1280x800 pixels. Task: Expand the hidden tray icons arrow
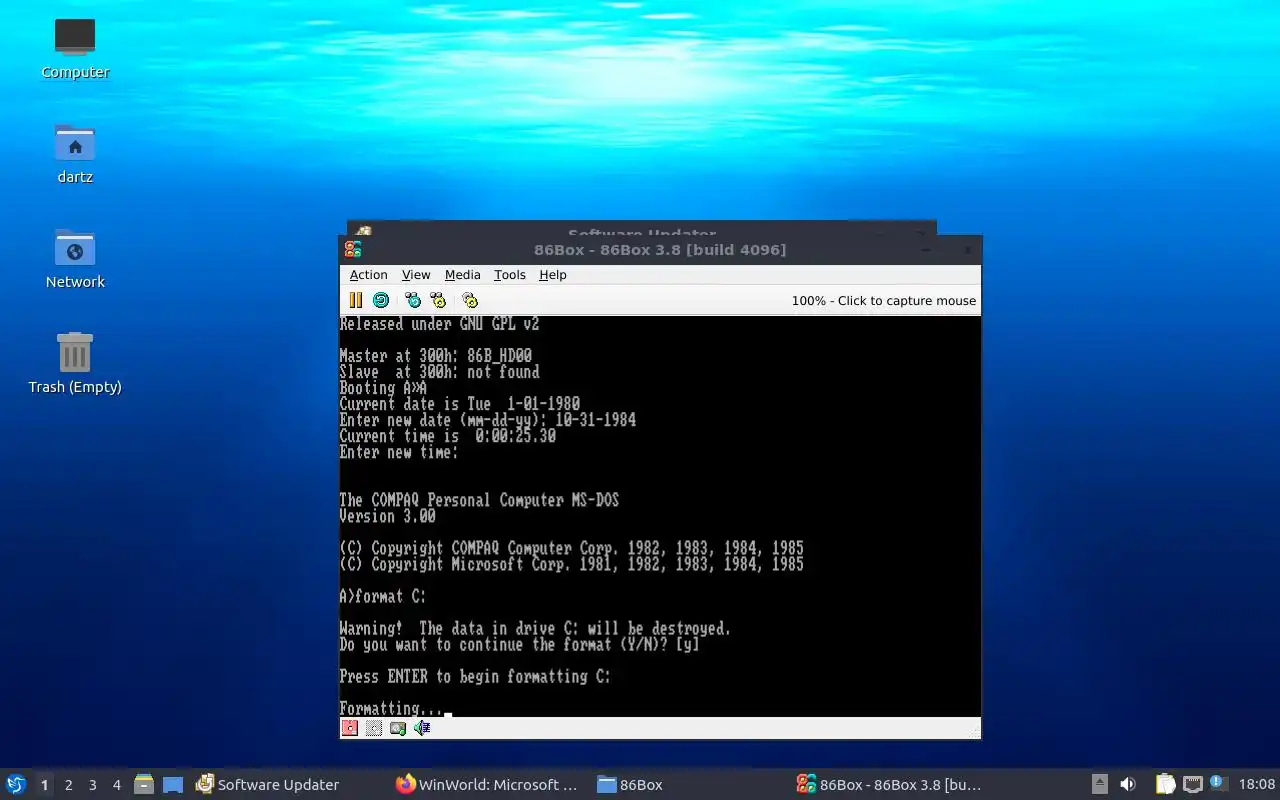[1100, 785]
